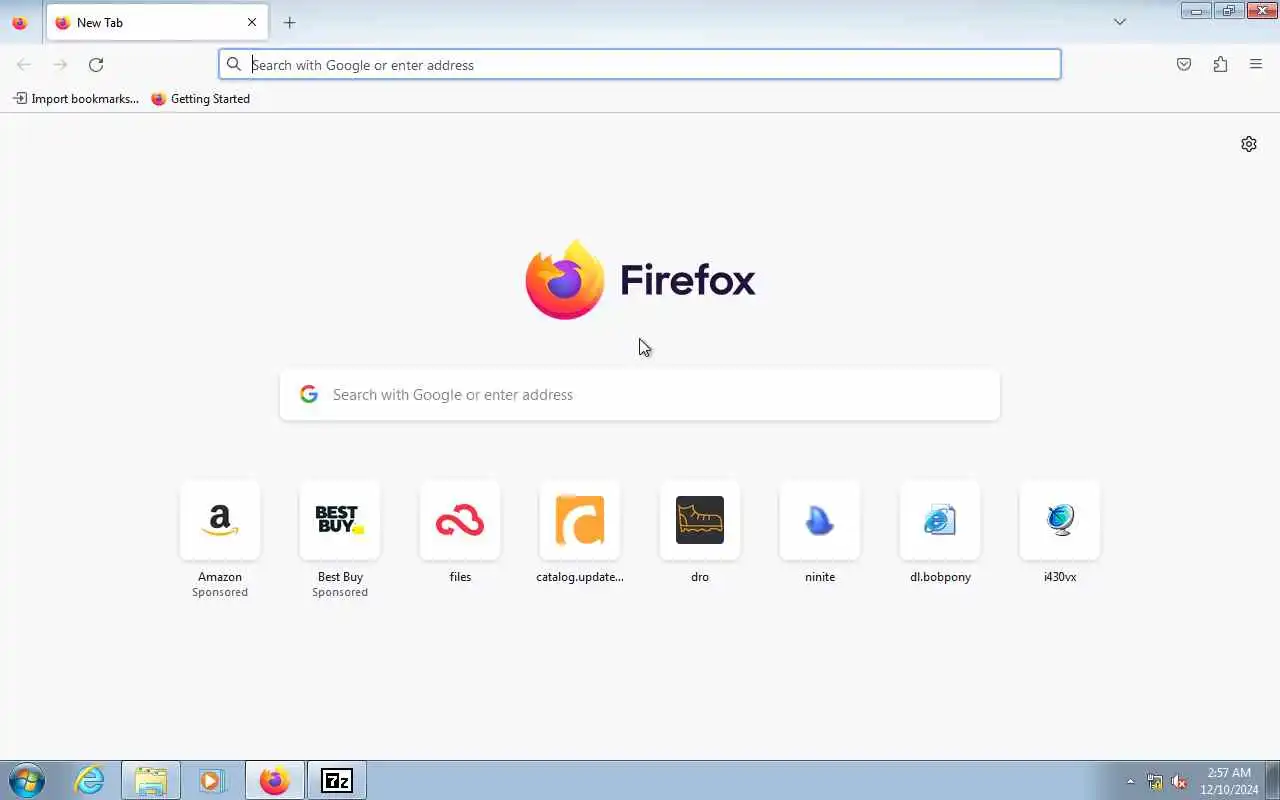This screenshot has height=800, width=1280.
Task: Minimize the Firefox window
Action: [1196, 11]
